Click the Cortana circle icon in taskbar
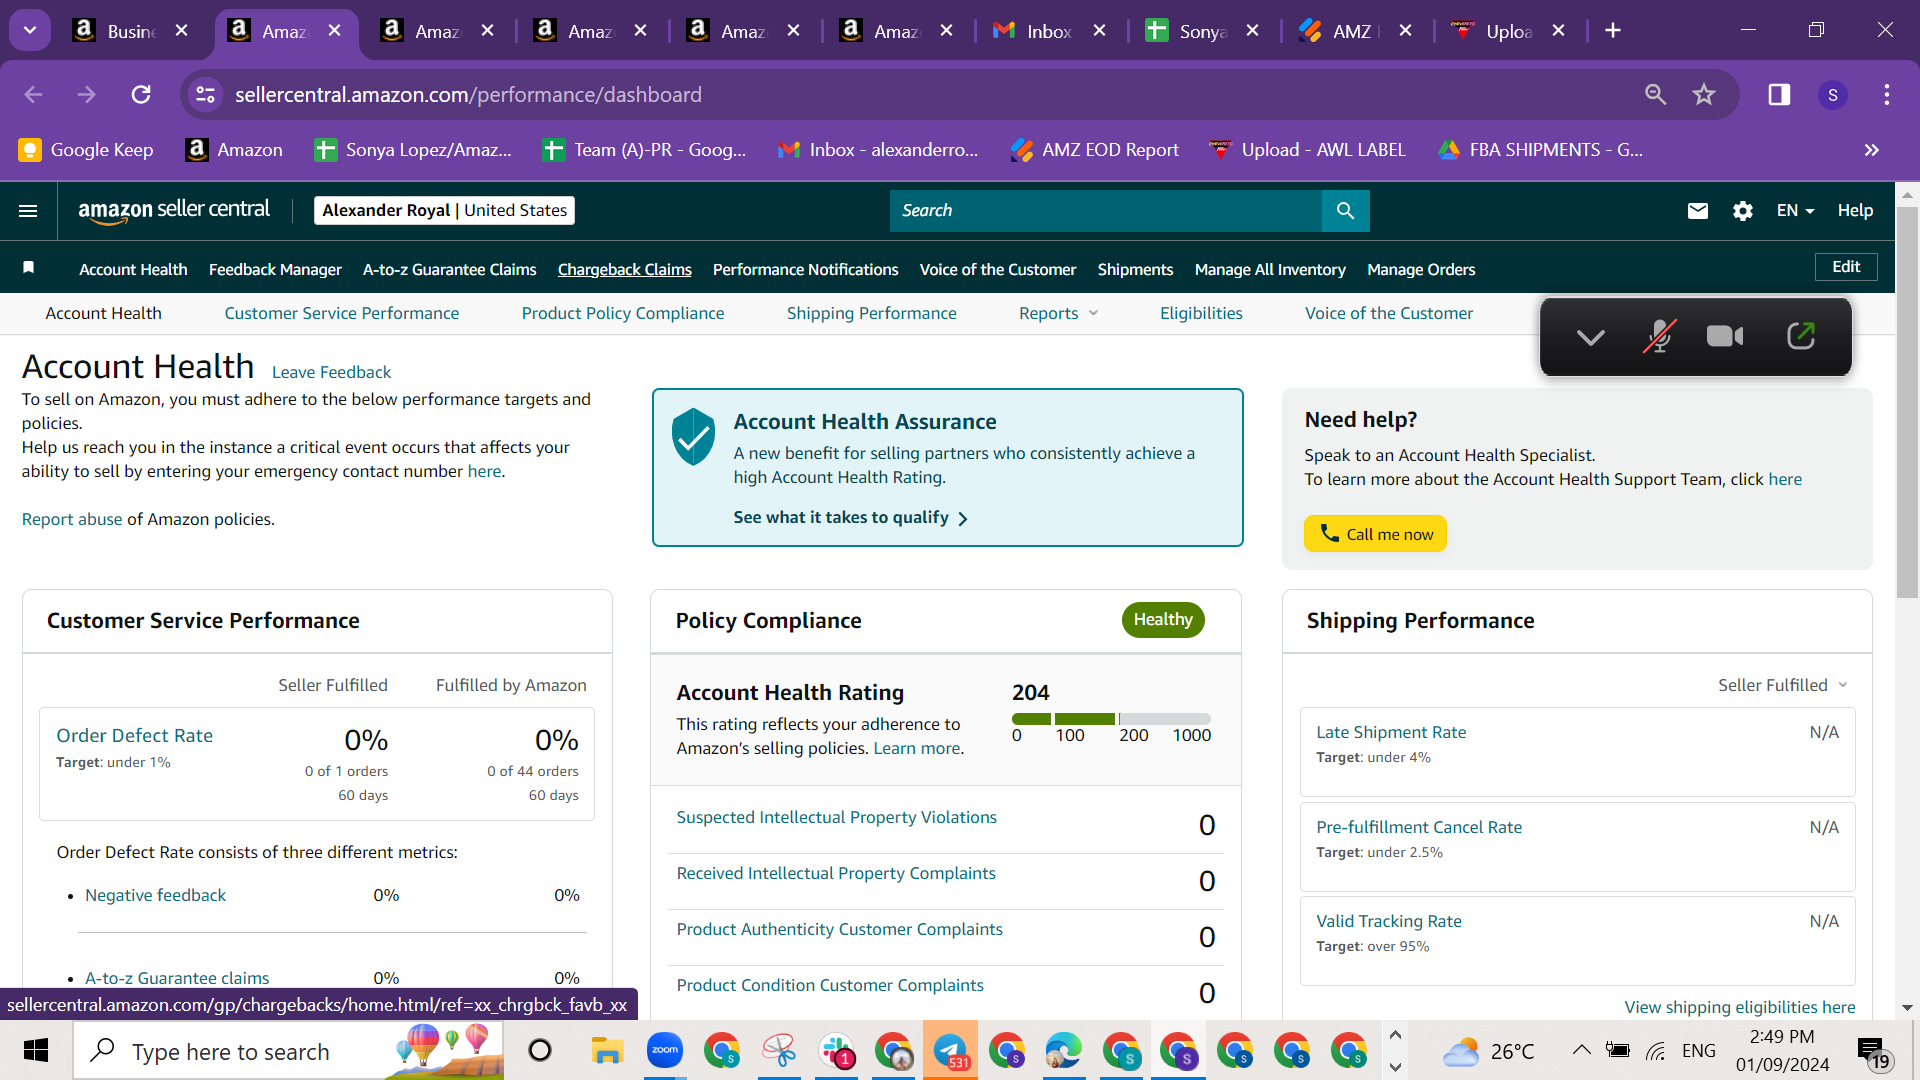This screenshot has height=1080, width=1920. point(540,1051)
